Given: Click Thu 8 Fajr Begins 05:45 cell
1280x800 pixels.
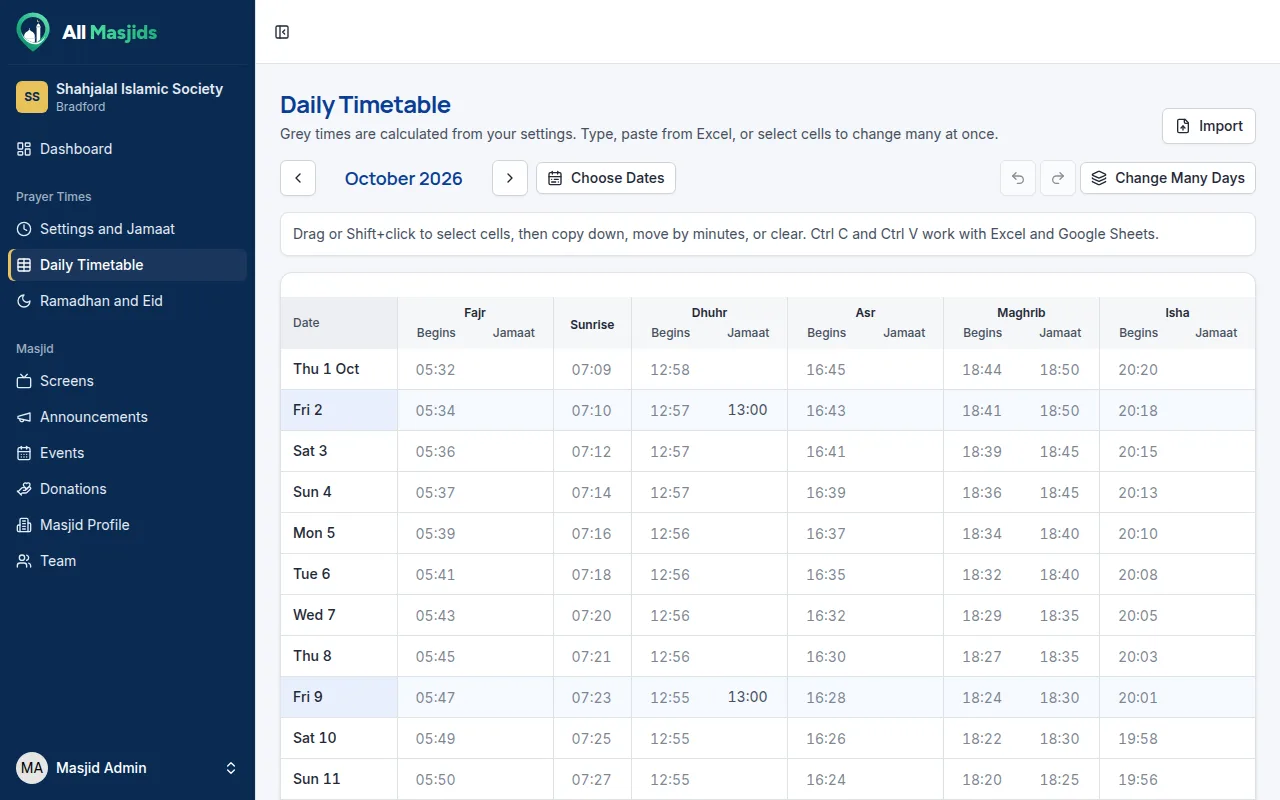Looking at the screenshot, I should point(436,656).
